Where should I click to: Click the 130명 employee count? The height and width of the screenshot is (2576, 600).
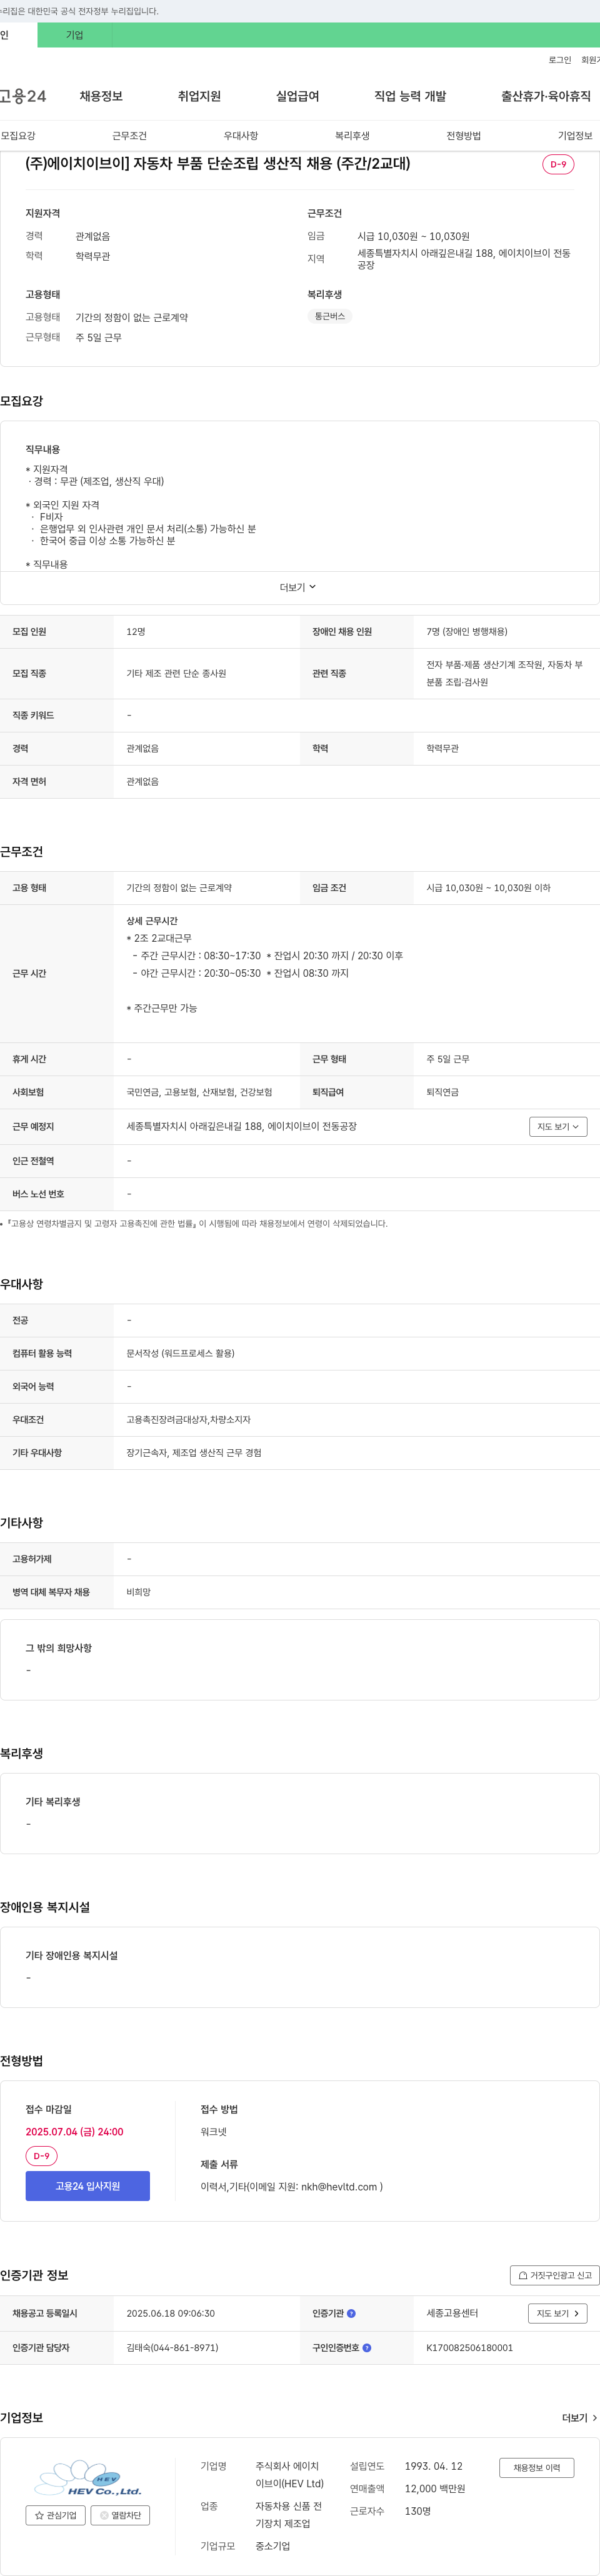[x=417, y=2511]
